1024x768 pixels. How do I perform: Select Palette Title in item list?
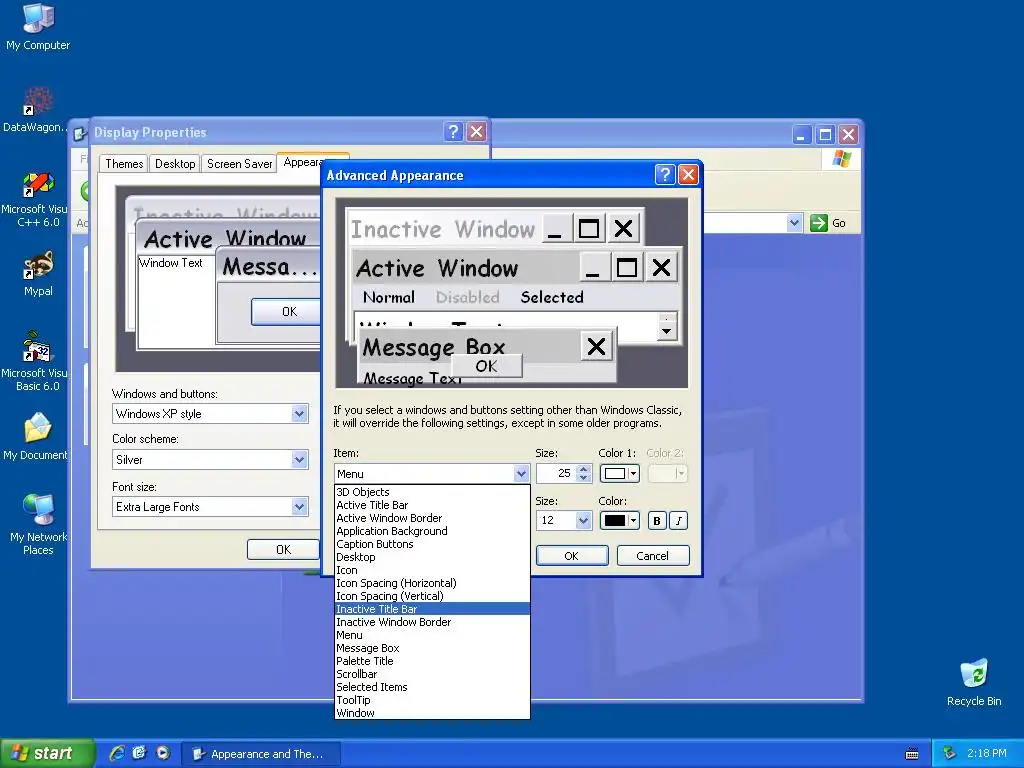432,661
